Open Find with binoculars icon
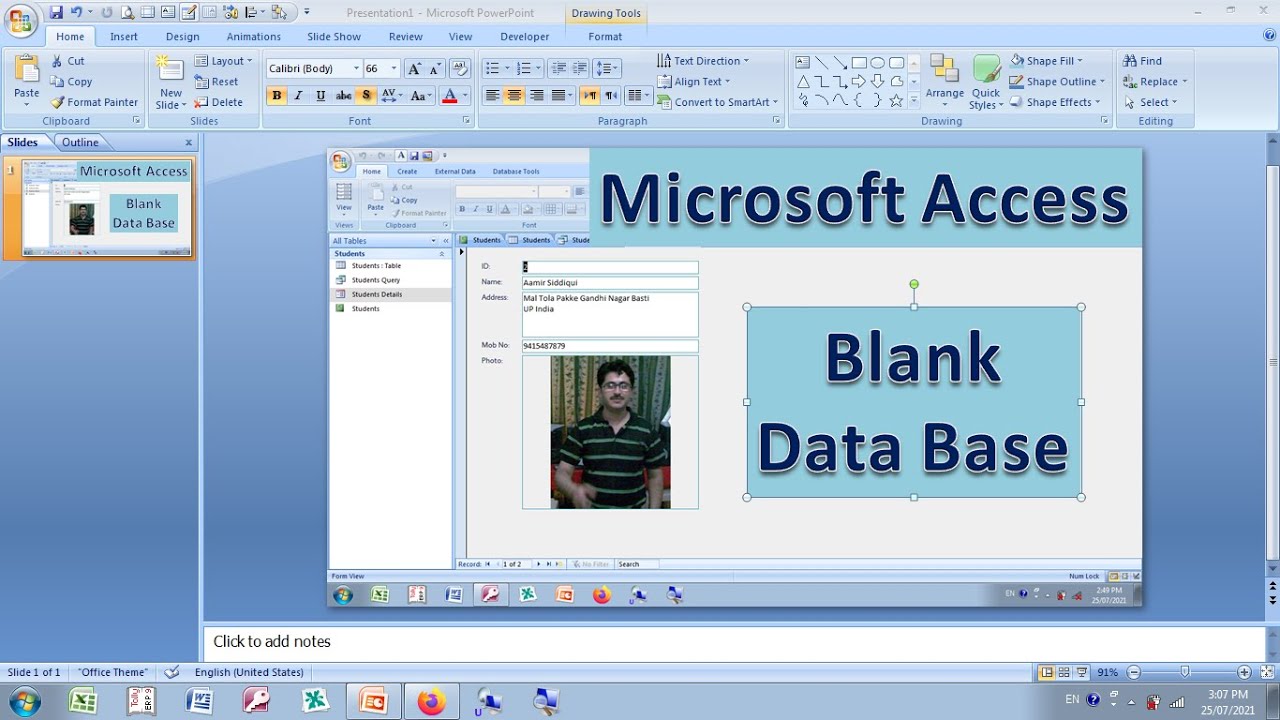 pos(1141,61)
